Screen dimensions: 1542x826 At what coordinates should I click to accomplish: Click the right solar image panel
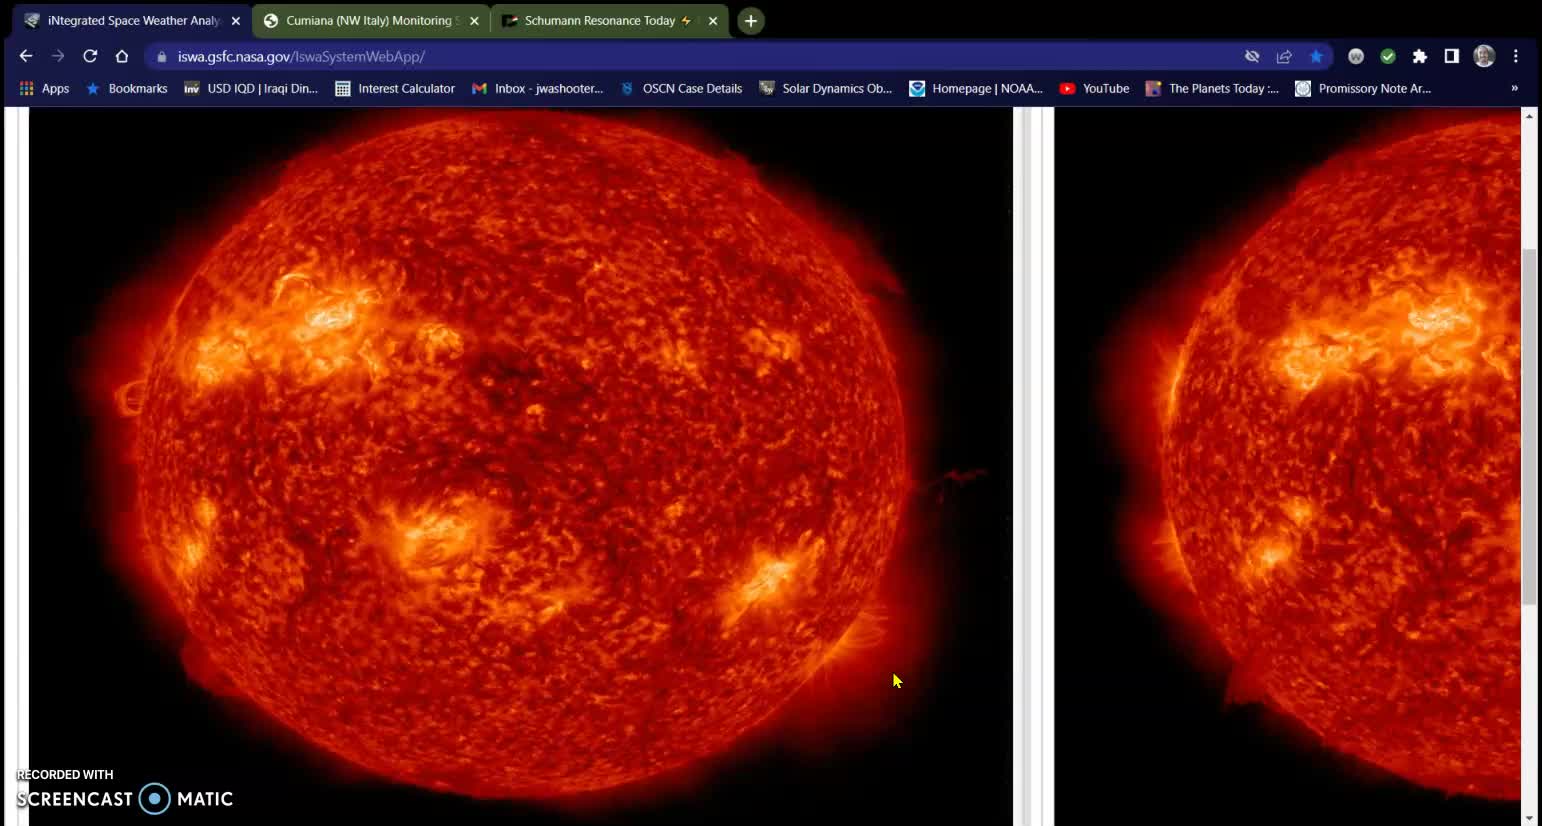(x=1288, y=466)
